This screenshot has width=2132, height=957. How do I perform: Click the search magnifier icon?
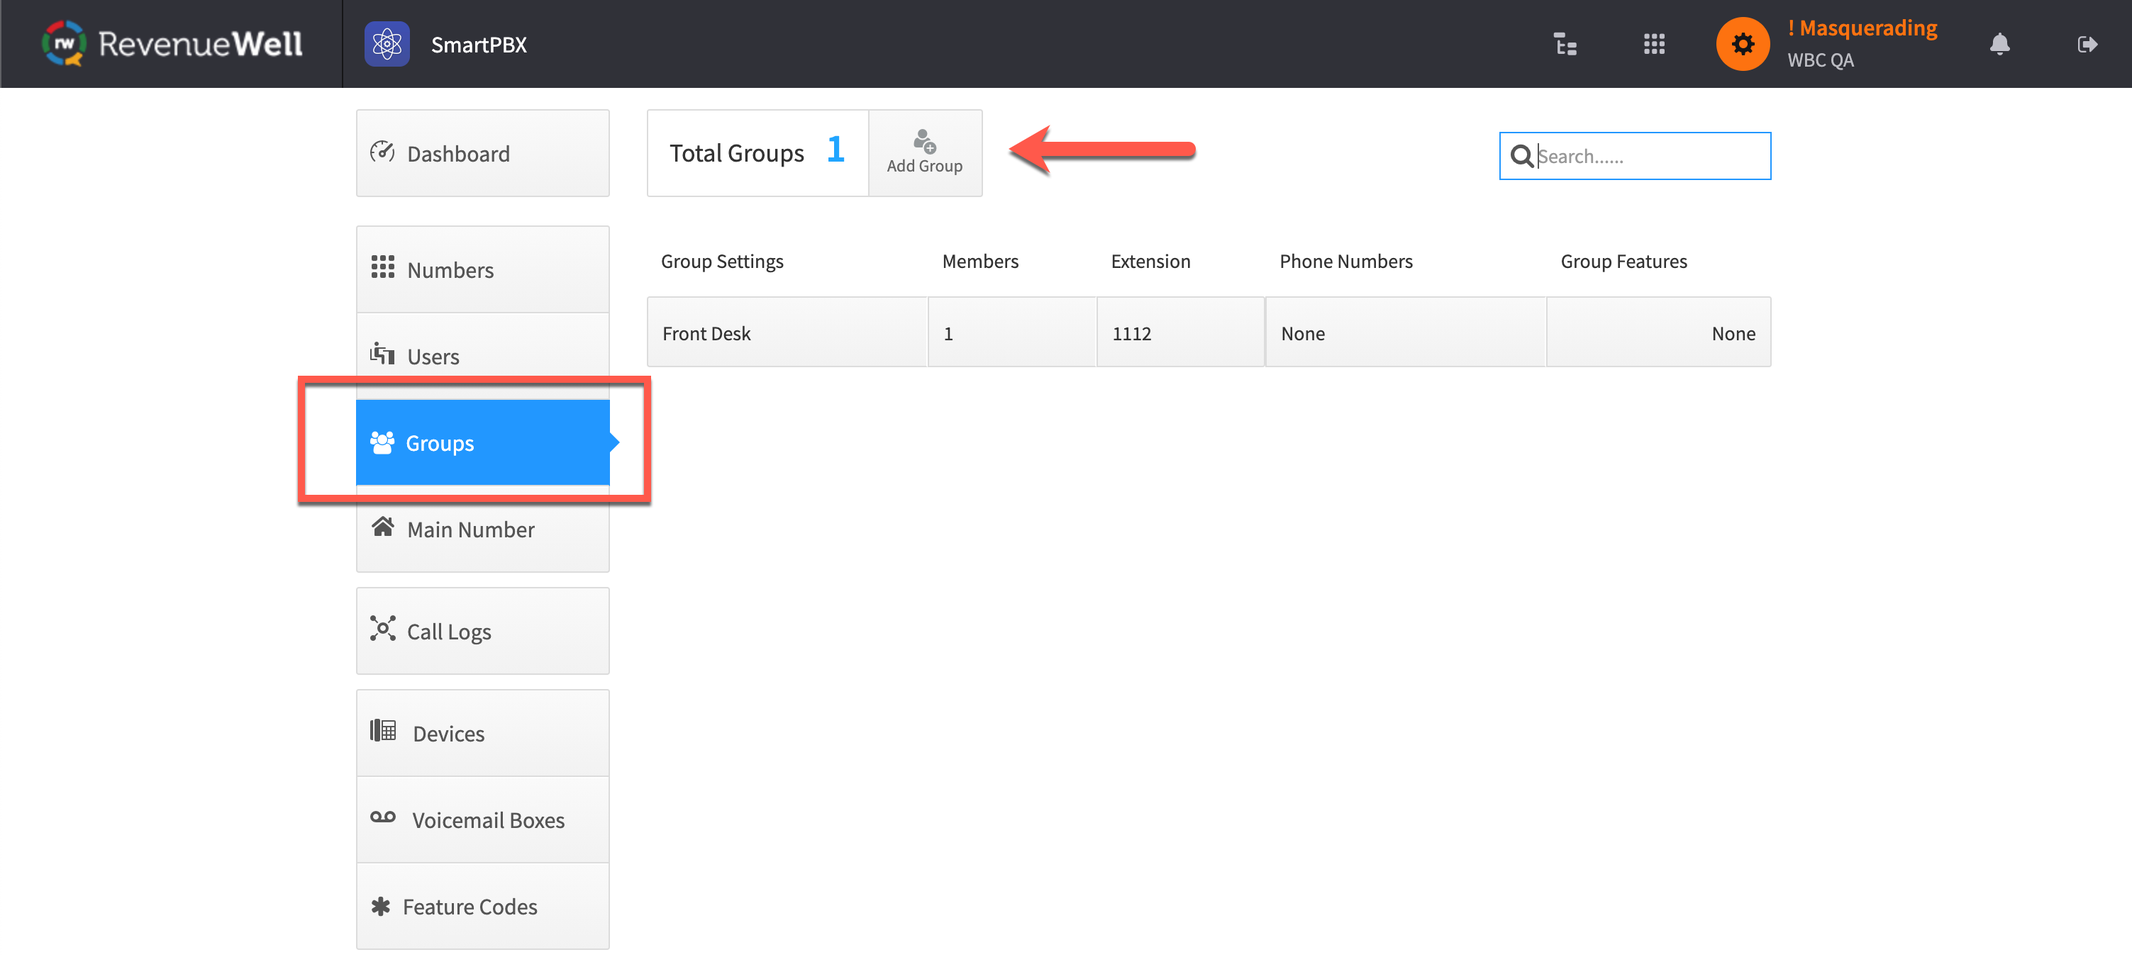1521,156
